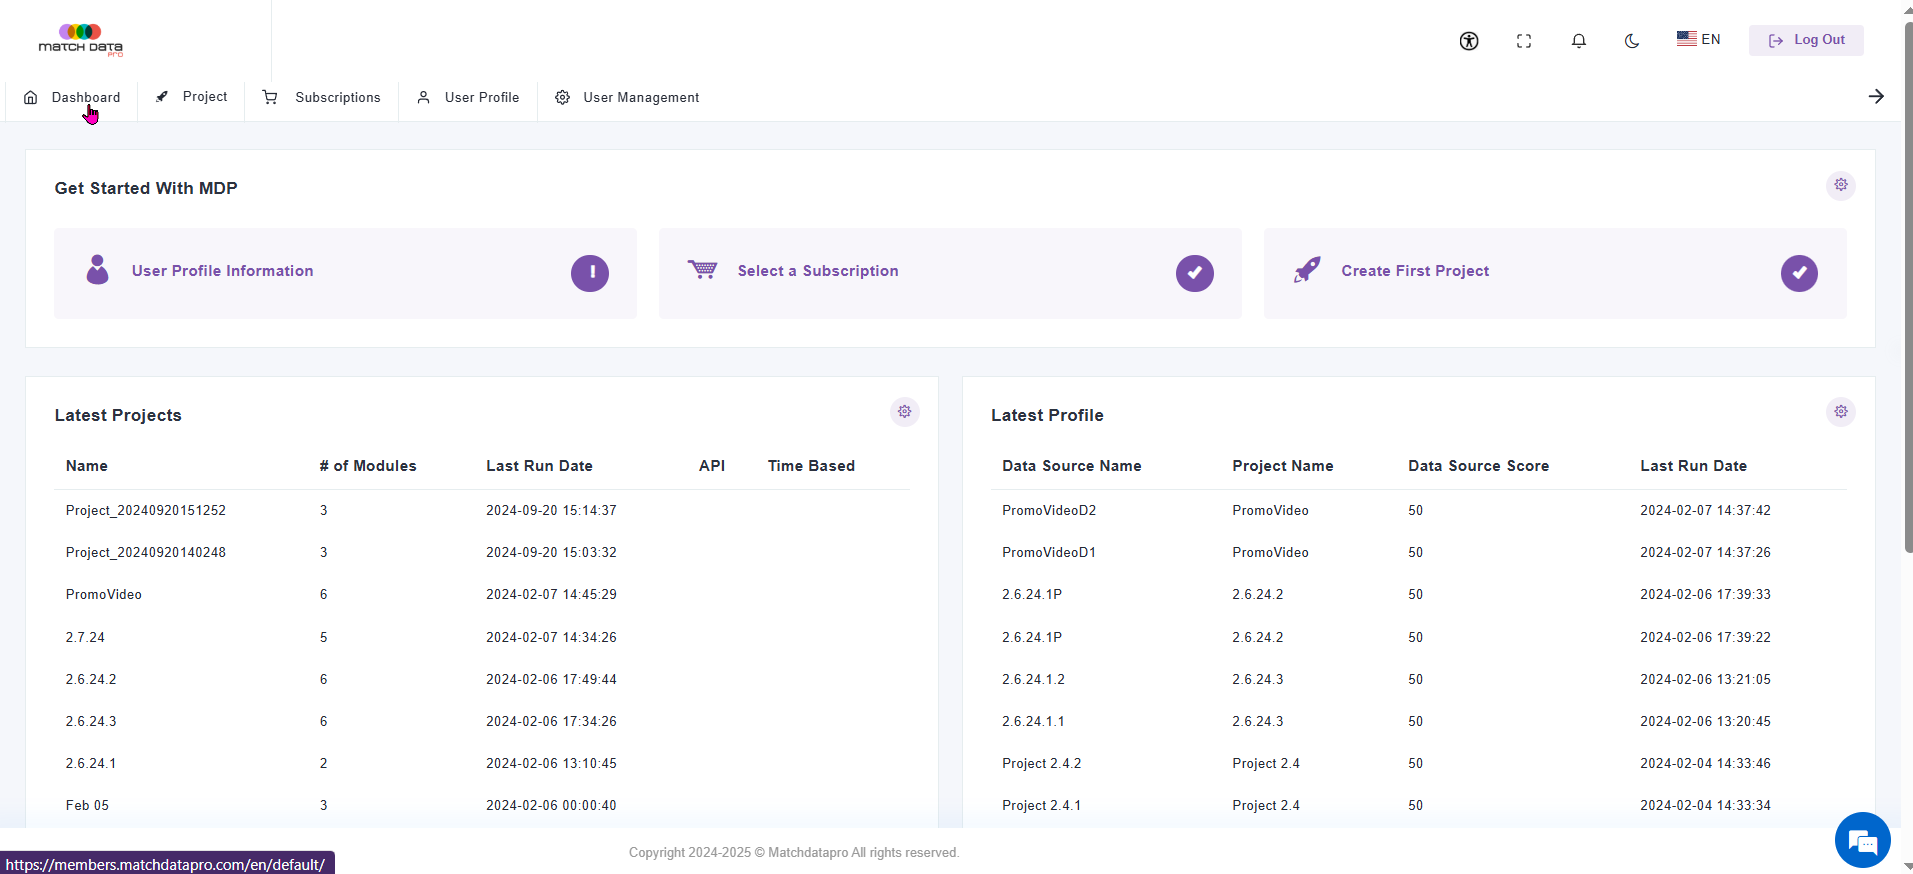1913x874 pixels.
Task: Click the Match Data Pro logo
Action: (x=81, y=40)
